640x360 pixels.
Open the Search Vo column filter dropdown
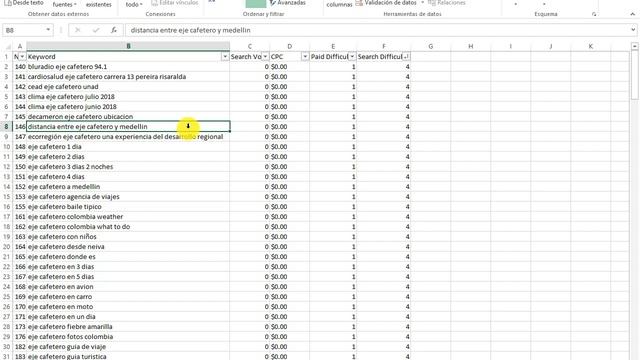265,57
